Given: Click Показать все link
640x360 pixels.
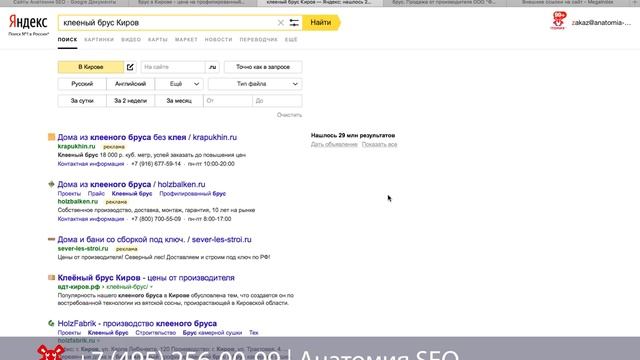Looking at the screenshot, I should pyautogui.click(x=379, y=144).
